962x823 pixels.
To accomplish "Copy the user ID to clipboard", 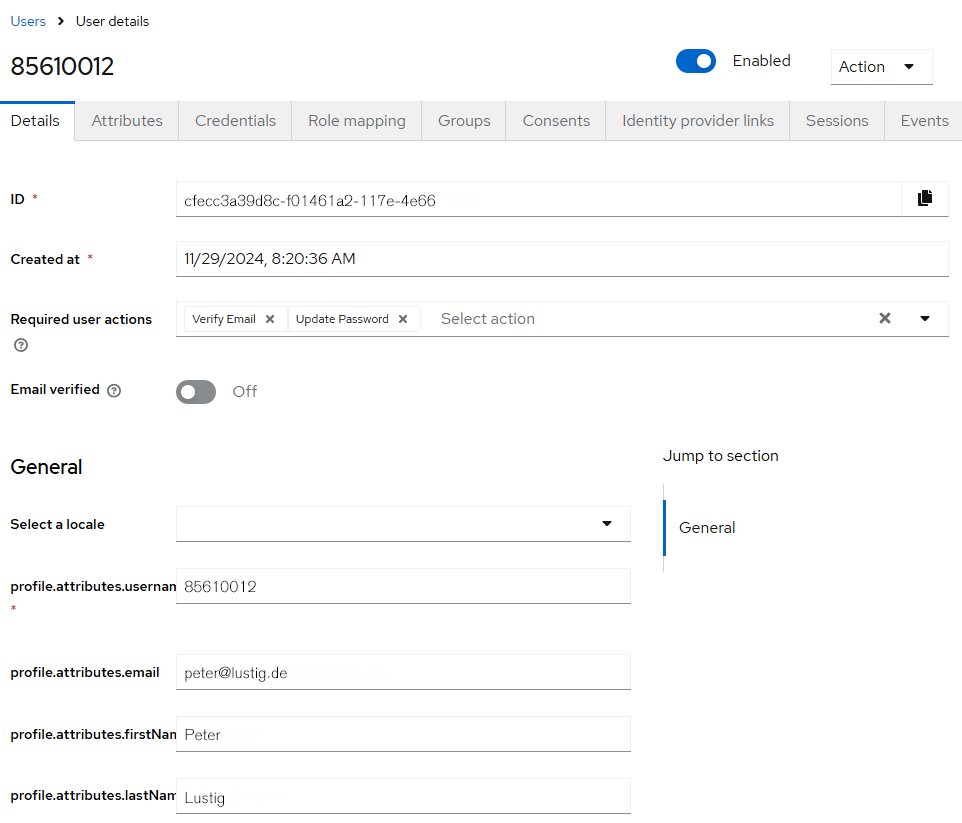I will [925, 198].
